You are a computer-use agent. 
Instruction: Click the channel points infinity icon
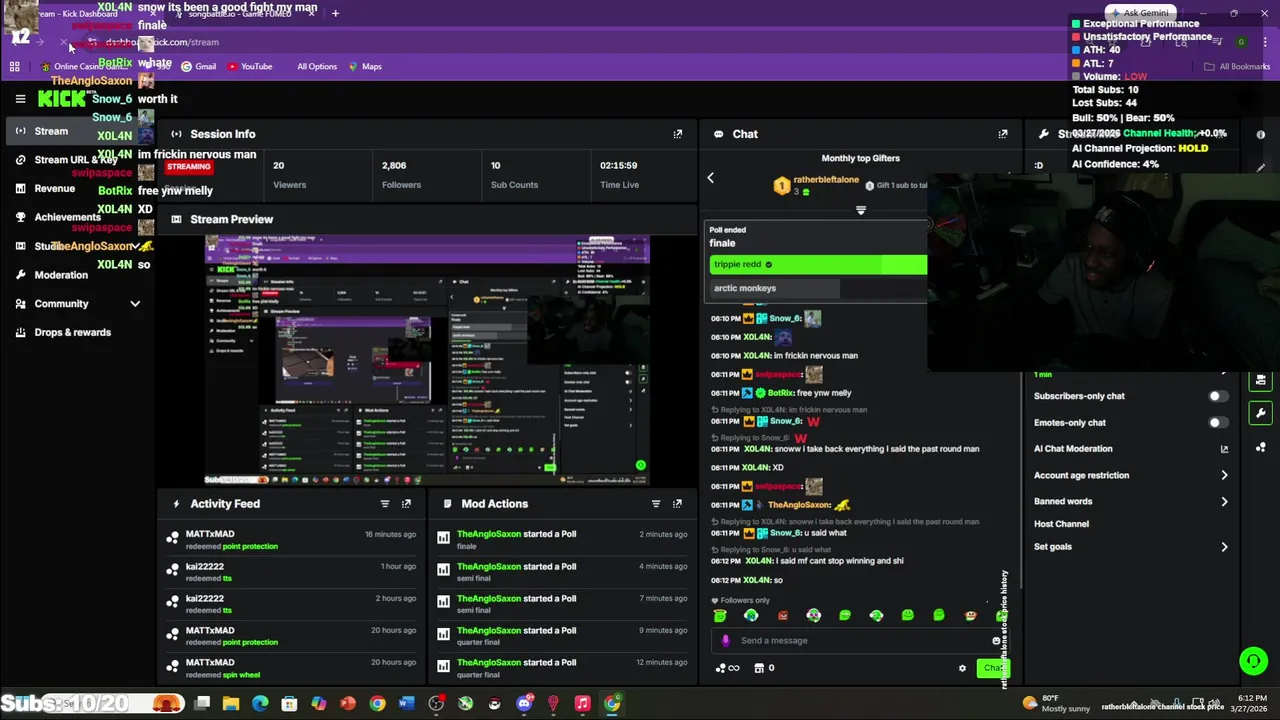[728, 668]
